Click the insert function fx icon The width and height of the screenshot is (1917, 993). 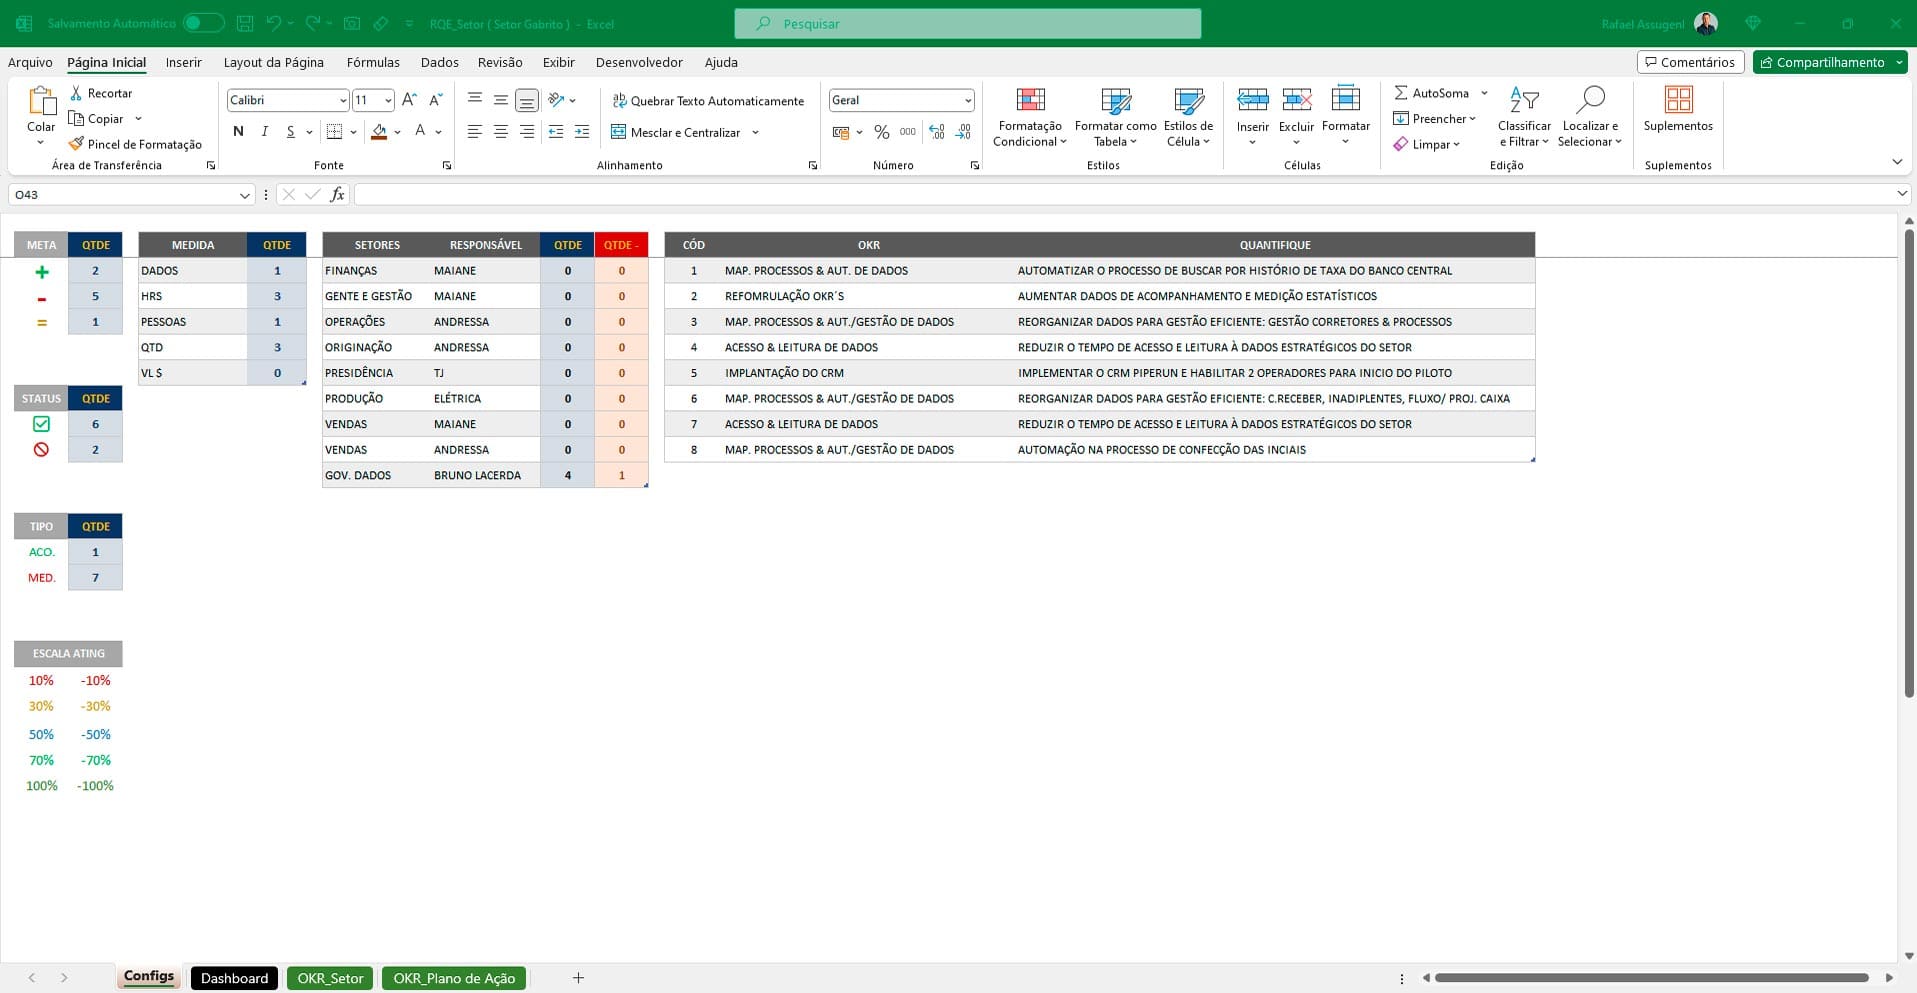pos(337,194)
